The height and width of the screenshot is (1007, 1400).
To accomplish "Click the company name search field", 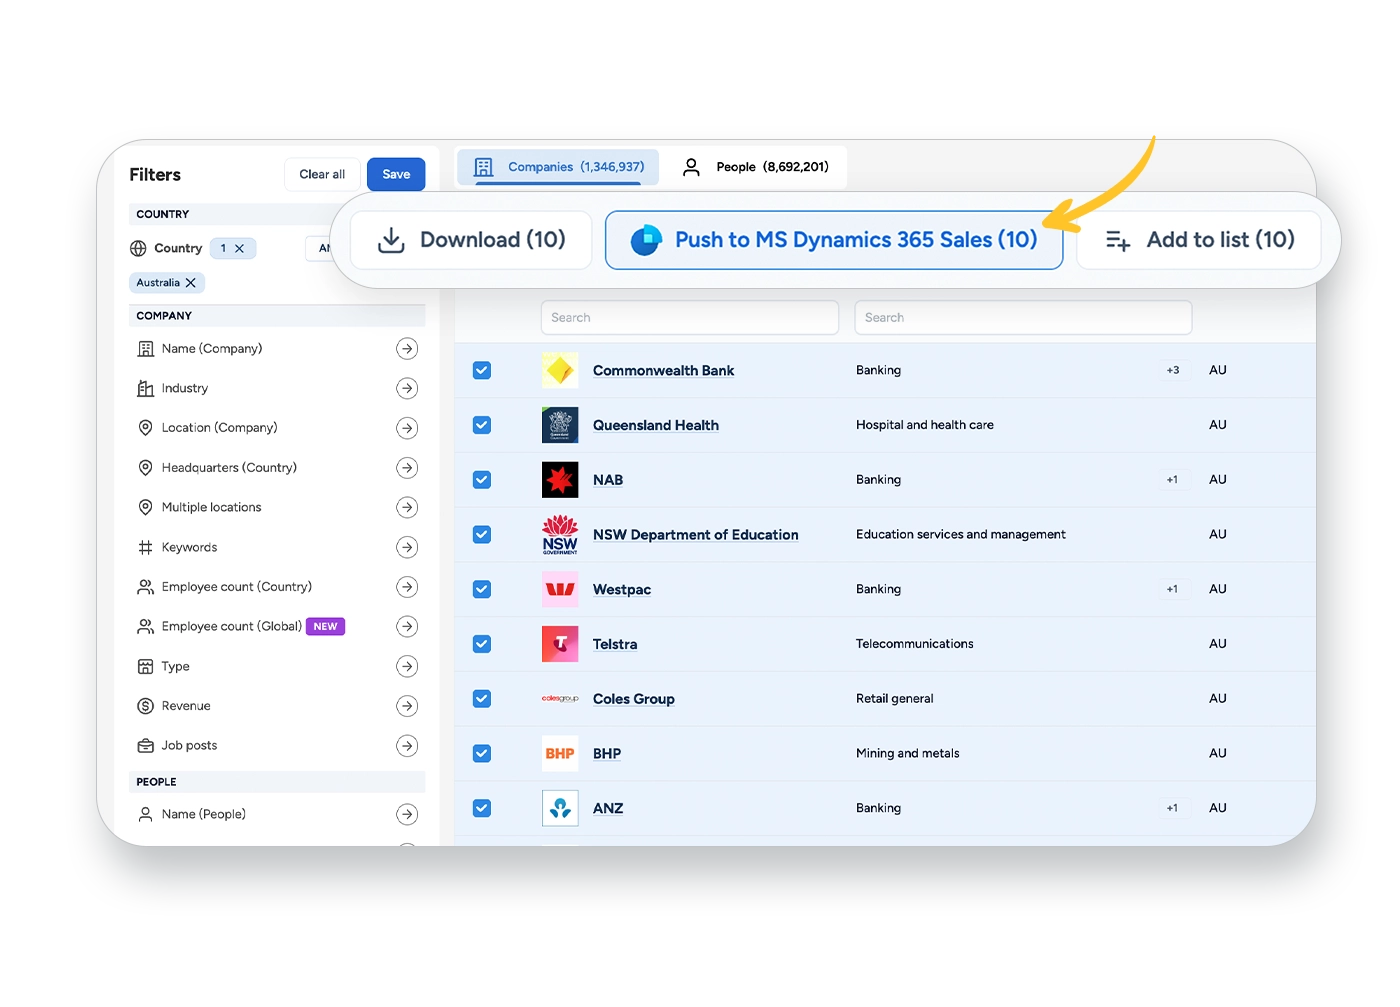I will pos(689,318).
